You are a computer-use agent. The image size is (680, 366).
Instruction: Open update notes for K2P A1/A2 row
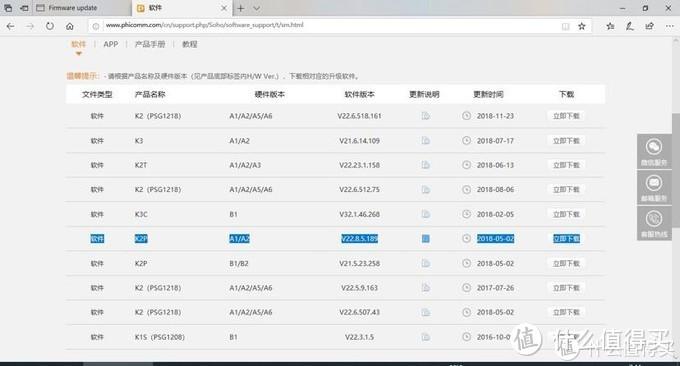pos(425,239)
